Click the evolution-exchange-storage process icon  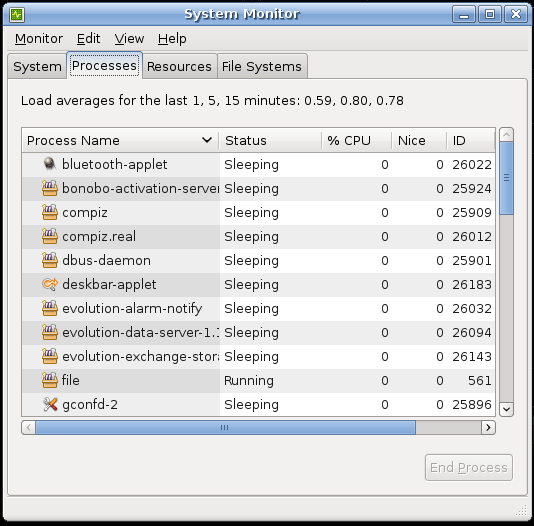point(50,356)
